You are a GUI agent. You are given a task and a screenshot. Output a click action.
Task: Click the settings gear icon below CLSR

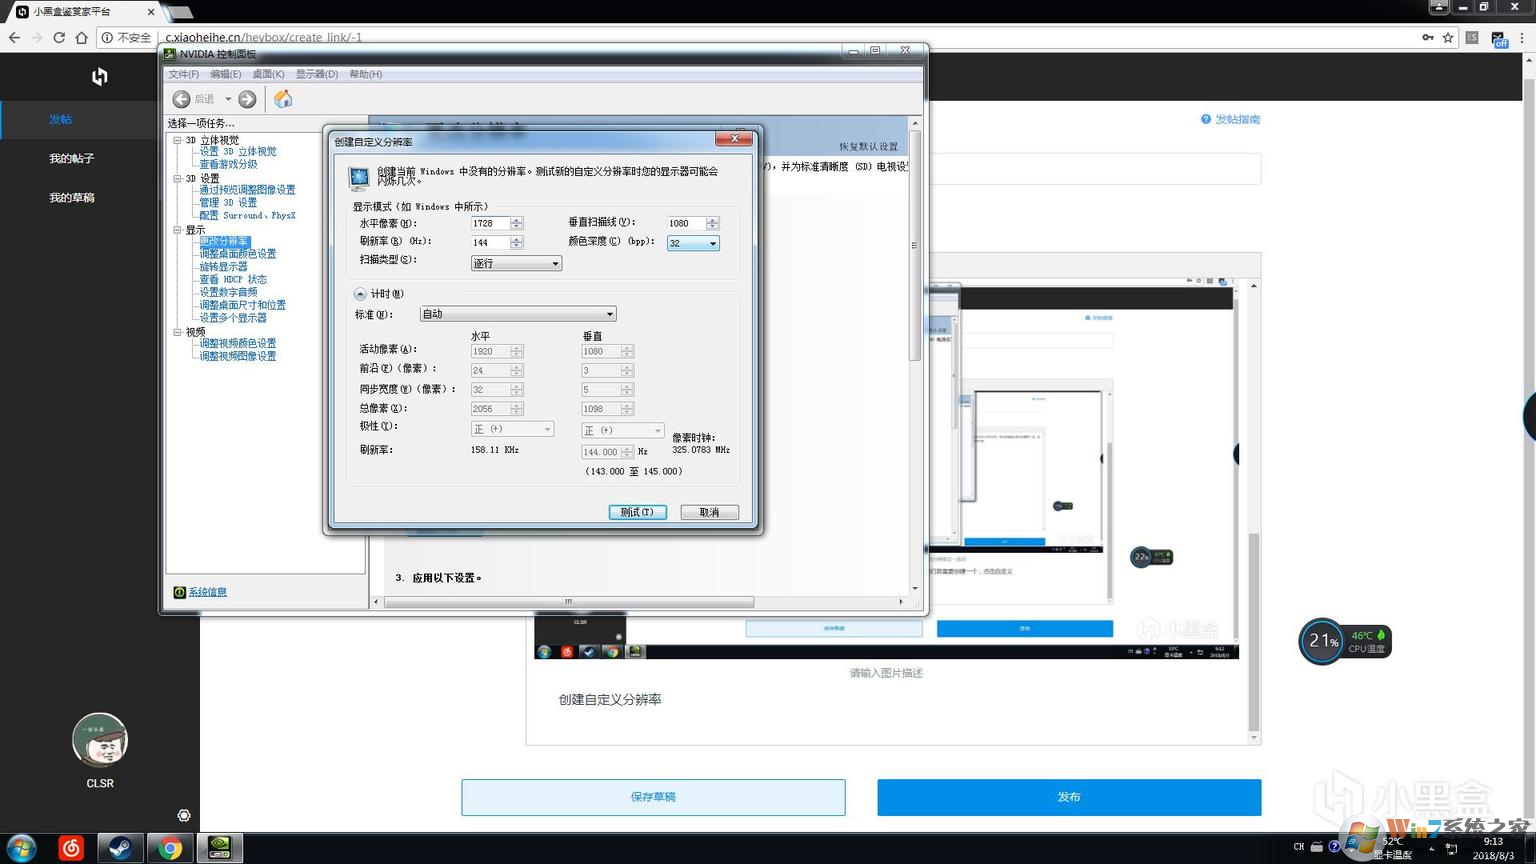click(183, 816)
